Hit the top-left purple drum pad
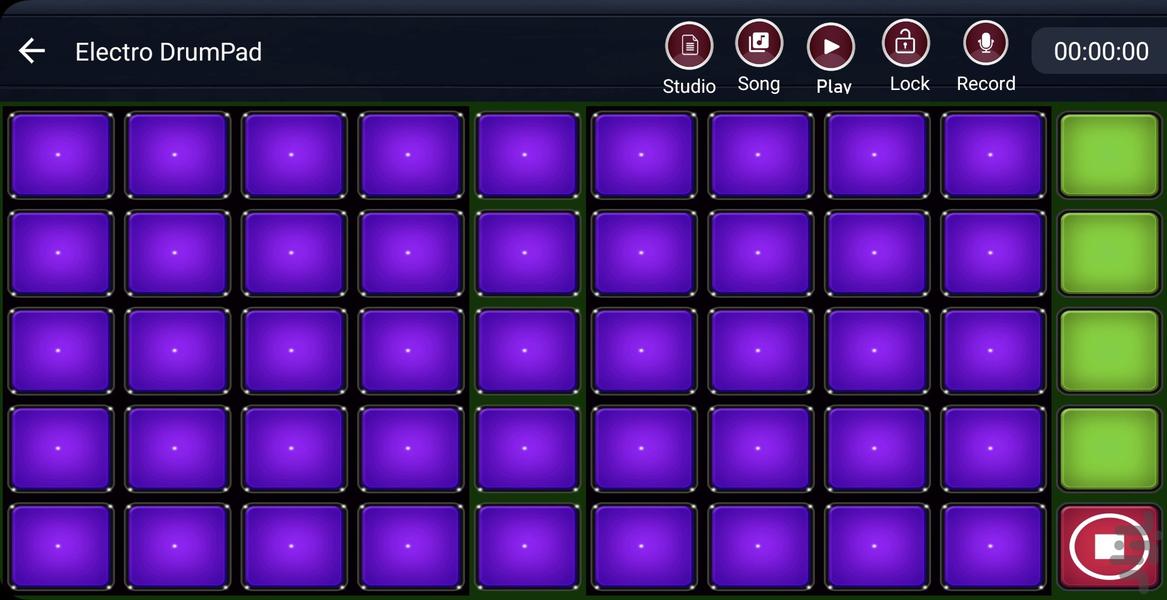 coord(60,155)
